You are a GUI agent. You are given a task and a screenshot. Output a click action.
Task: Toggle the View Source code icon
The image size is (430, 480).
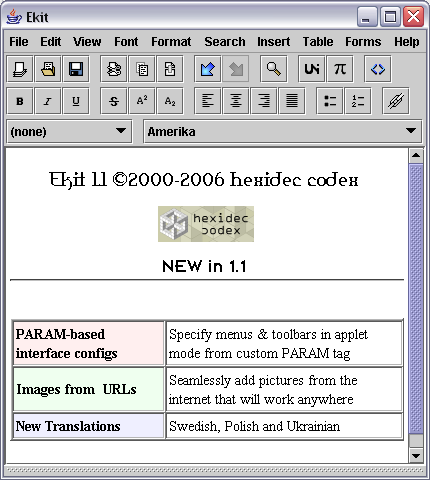[378, 69]
